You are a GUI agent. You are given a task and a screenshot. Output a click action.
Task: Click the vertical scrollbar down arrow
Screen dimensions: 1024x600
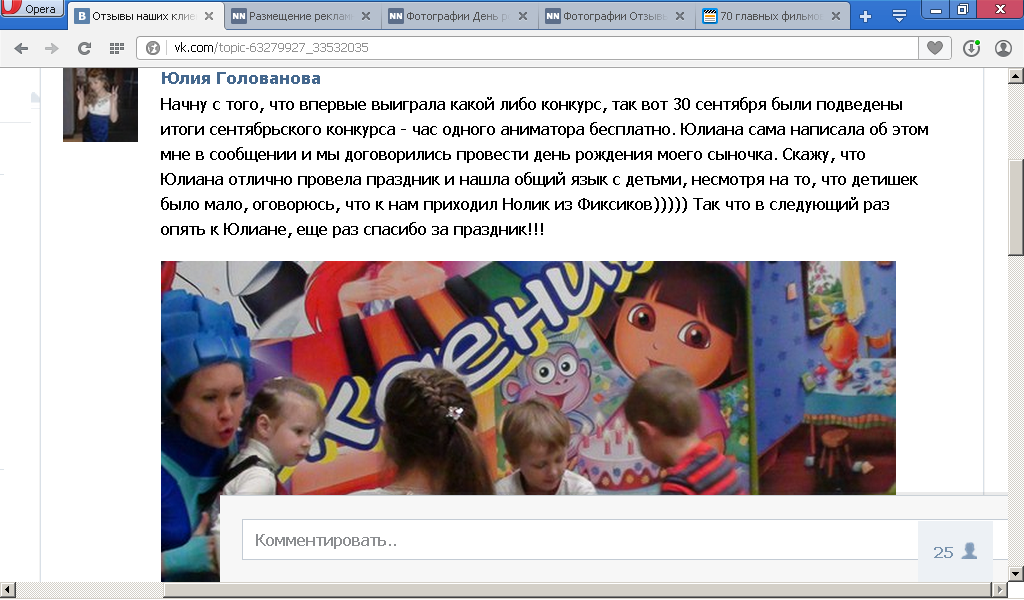coord(1016,574)
